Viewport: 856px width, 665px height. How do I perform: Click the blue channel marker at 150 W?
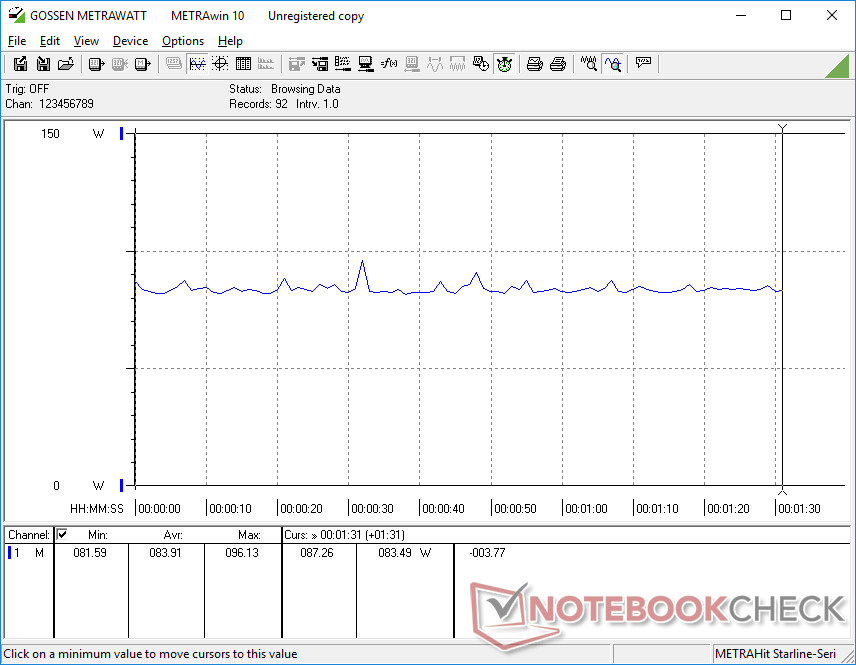(x=122, y=133)
